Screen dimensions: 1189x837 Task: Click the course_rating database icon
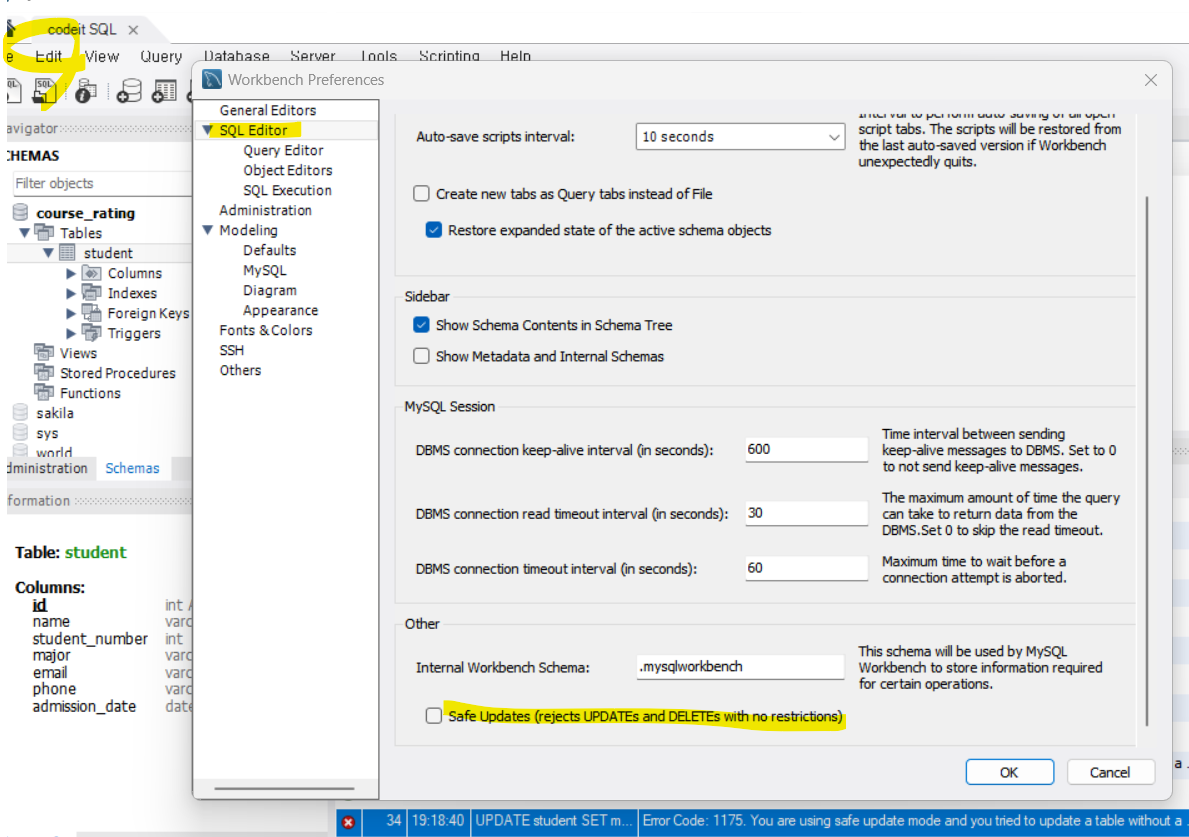[20, 212]
